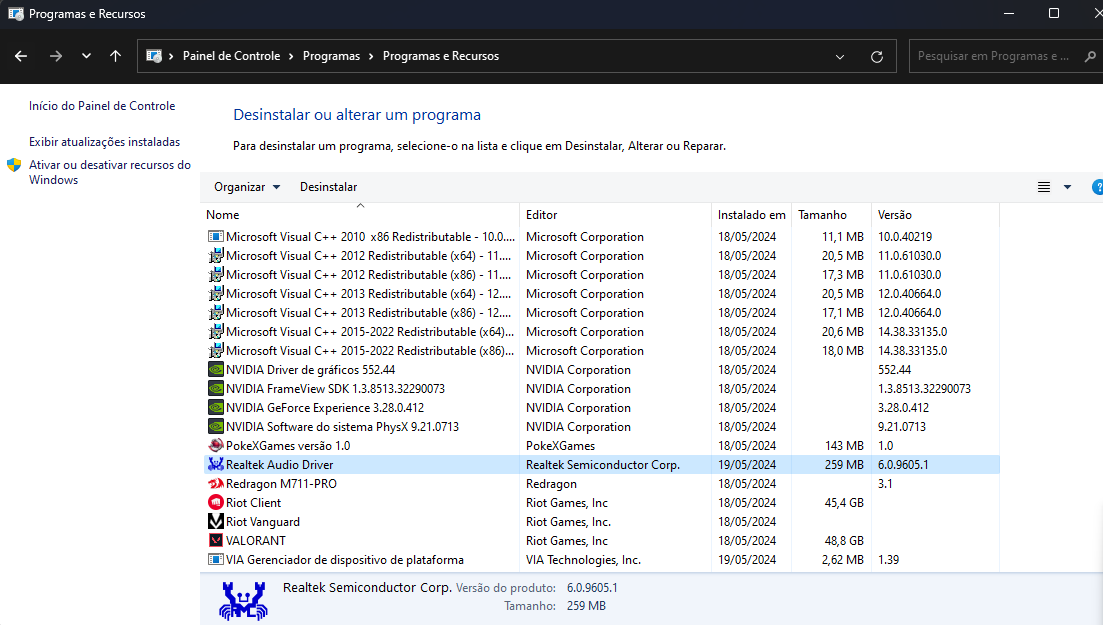The image size is (1103, 625).
Task: Click large Realtek logo in details pane
Action: coord(243,600)
